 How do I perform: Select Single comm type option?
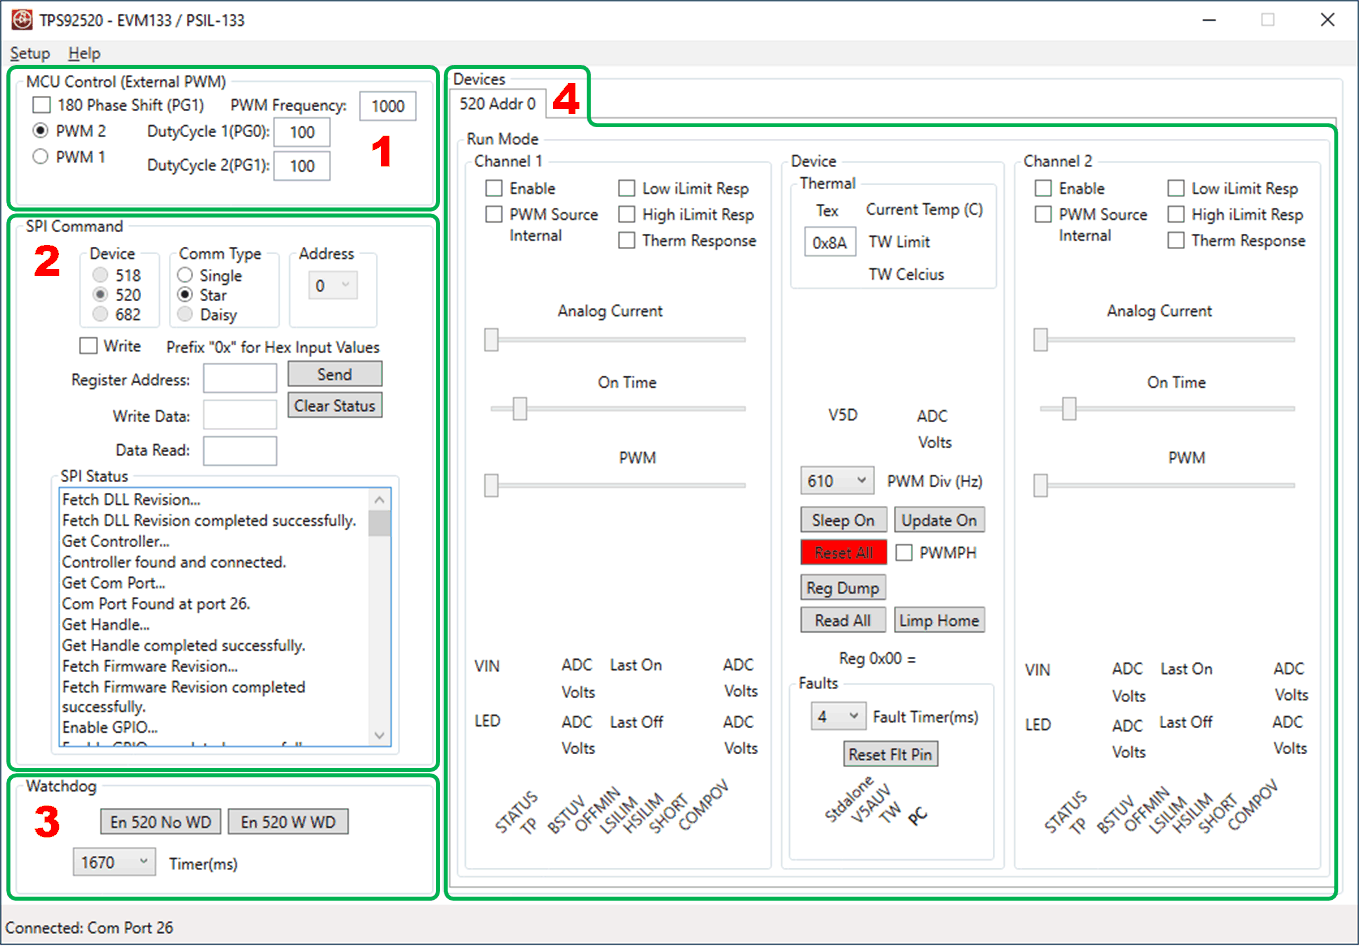(x=185, y=275)
